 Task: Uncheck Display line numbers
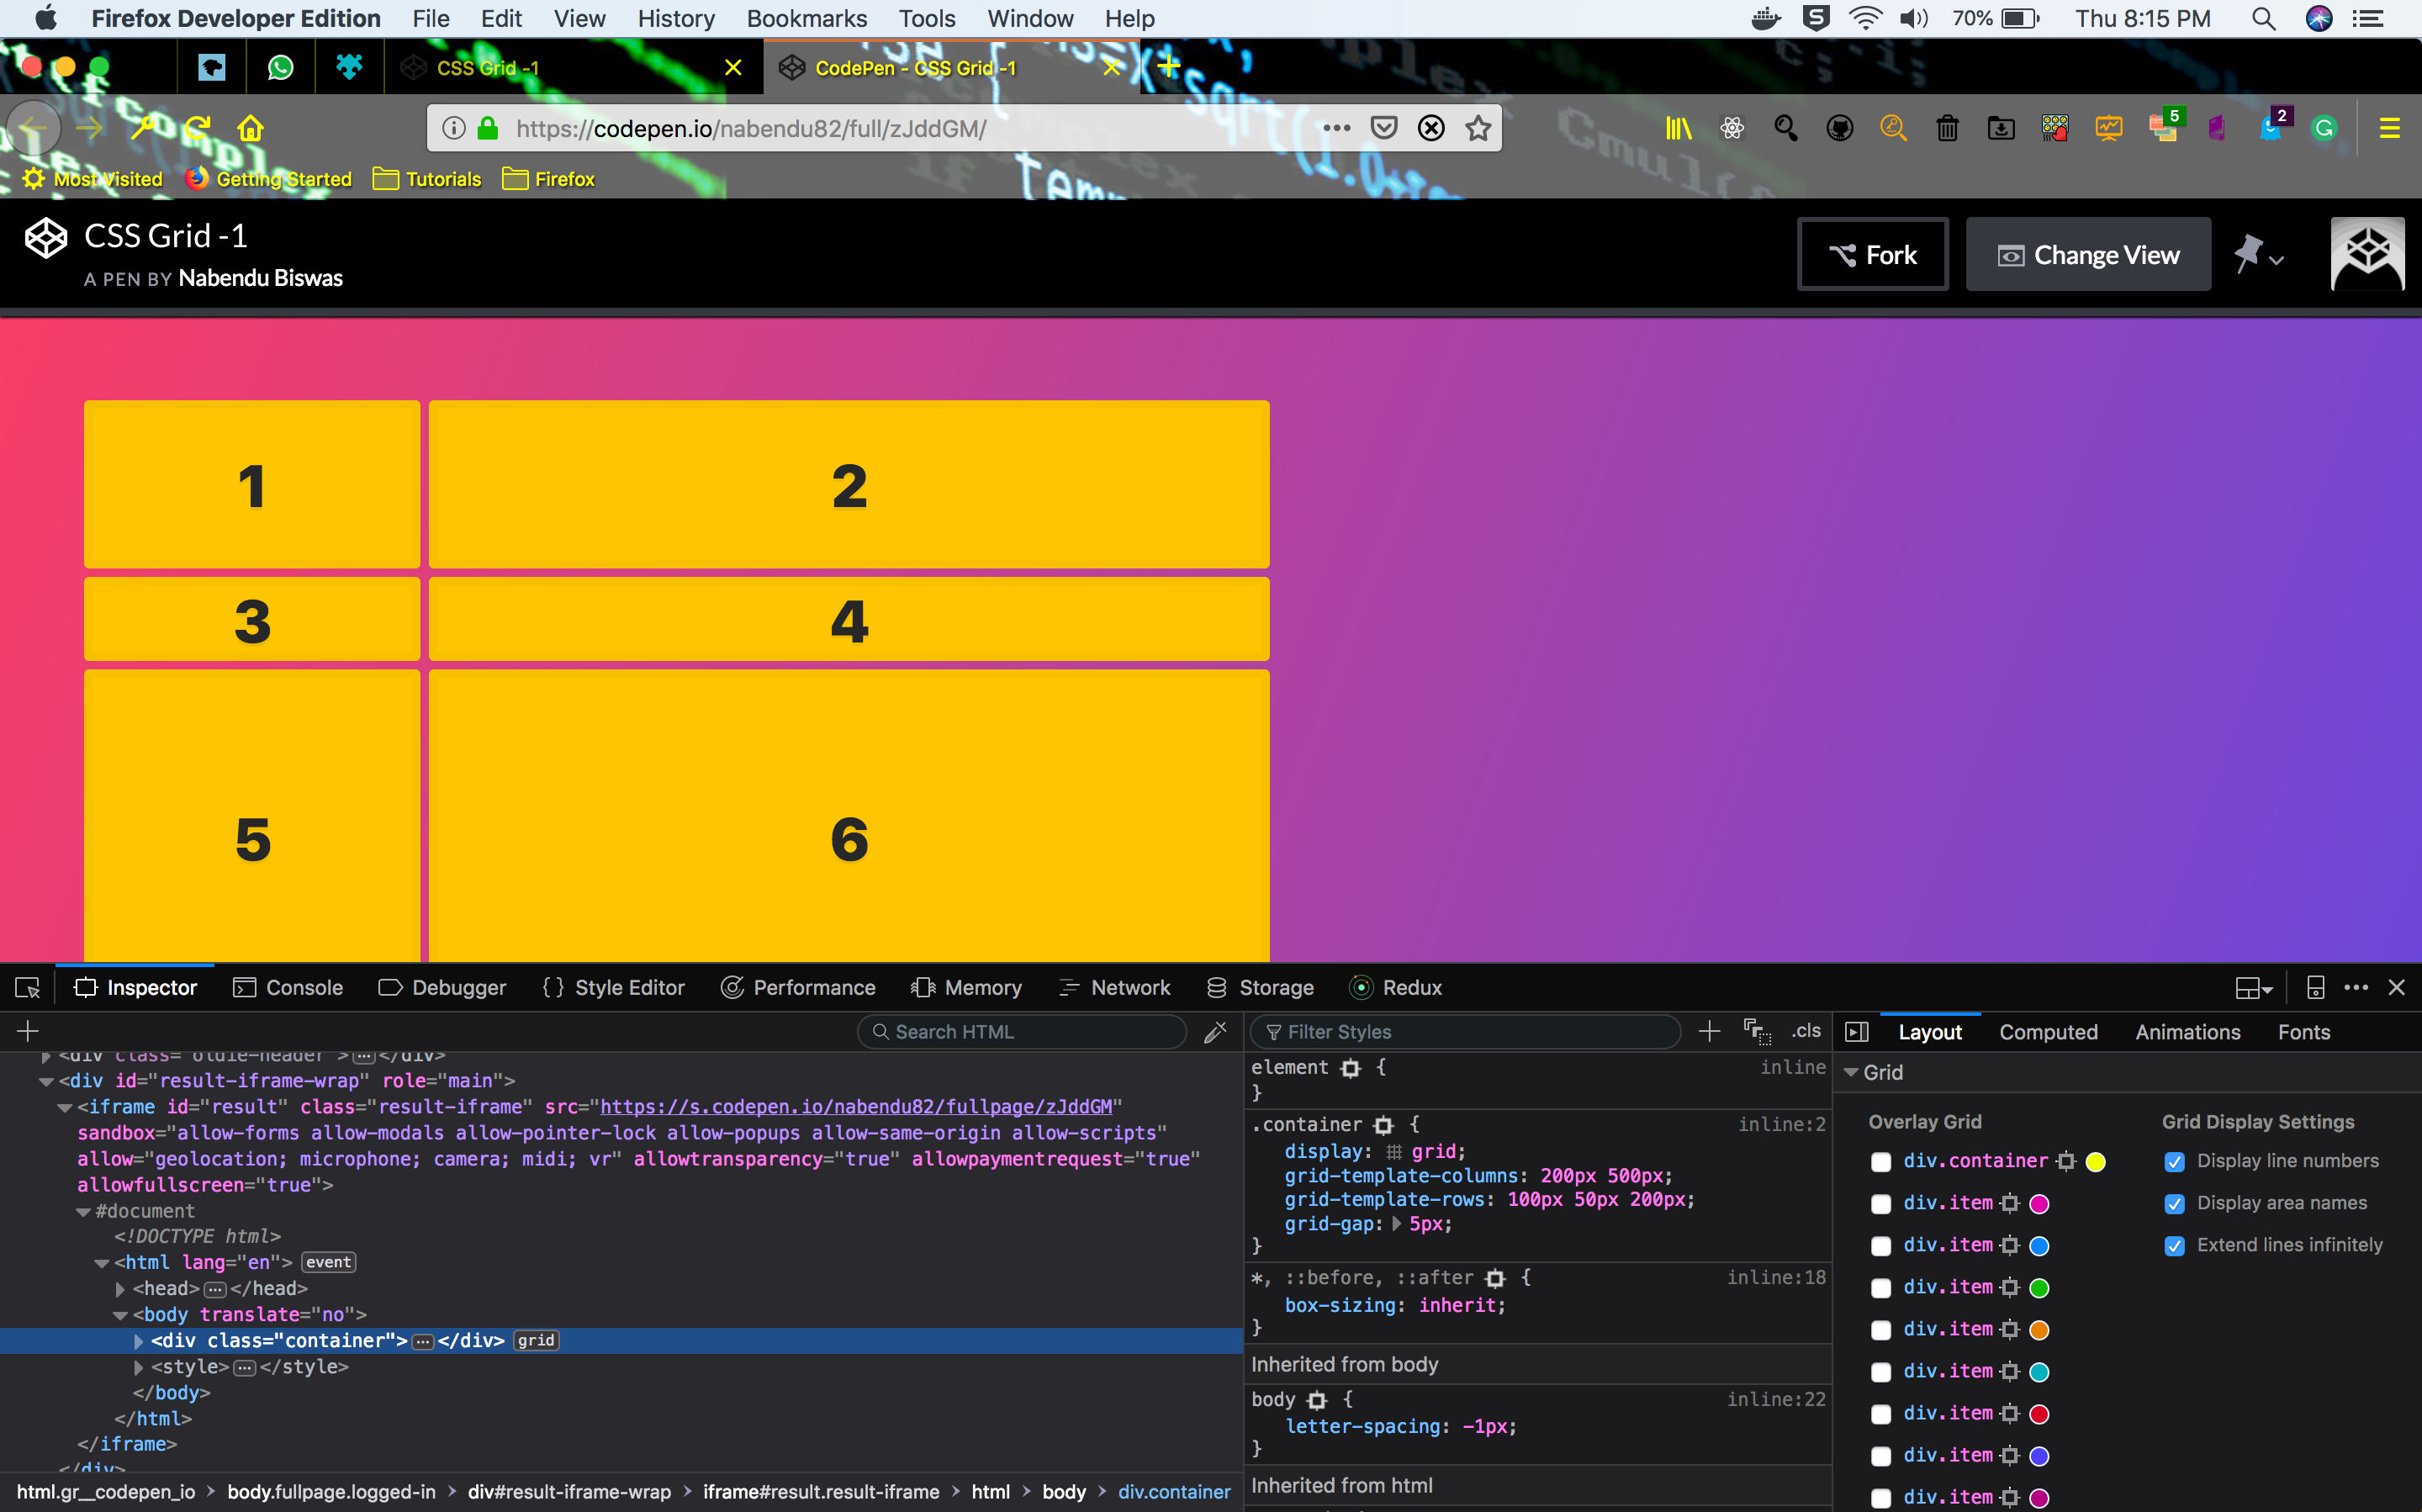pos(2174,1162)
